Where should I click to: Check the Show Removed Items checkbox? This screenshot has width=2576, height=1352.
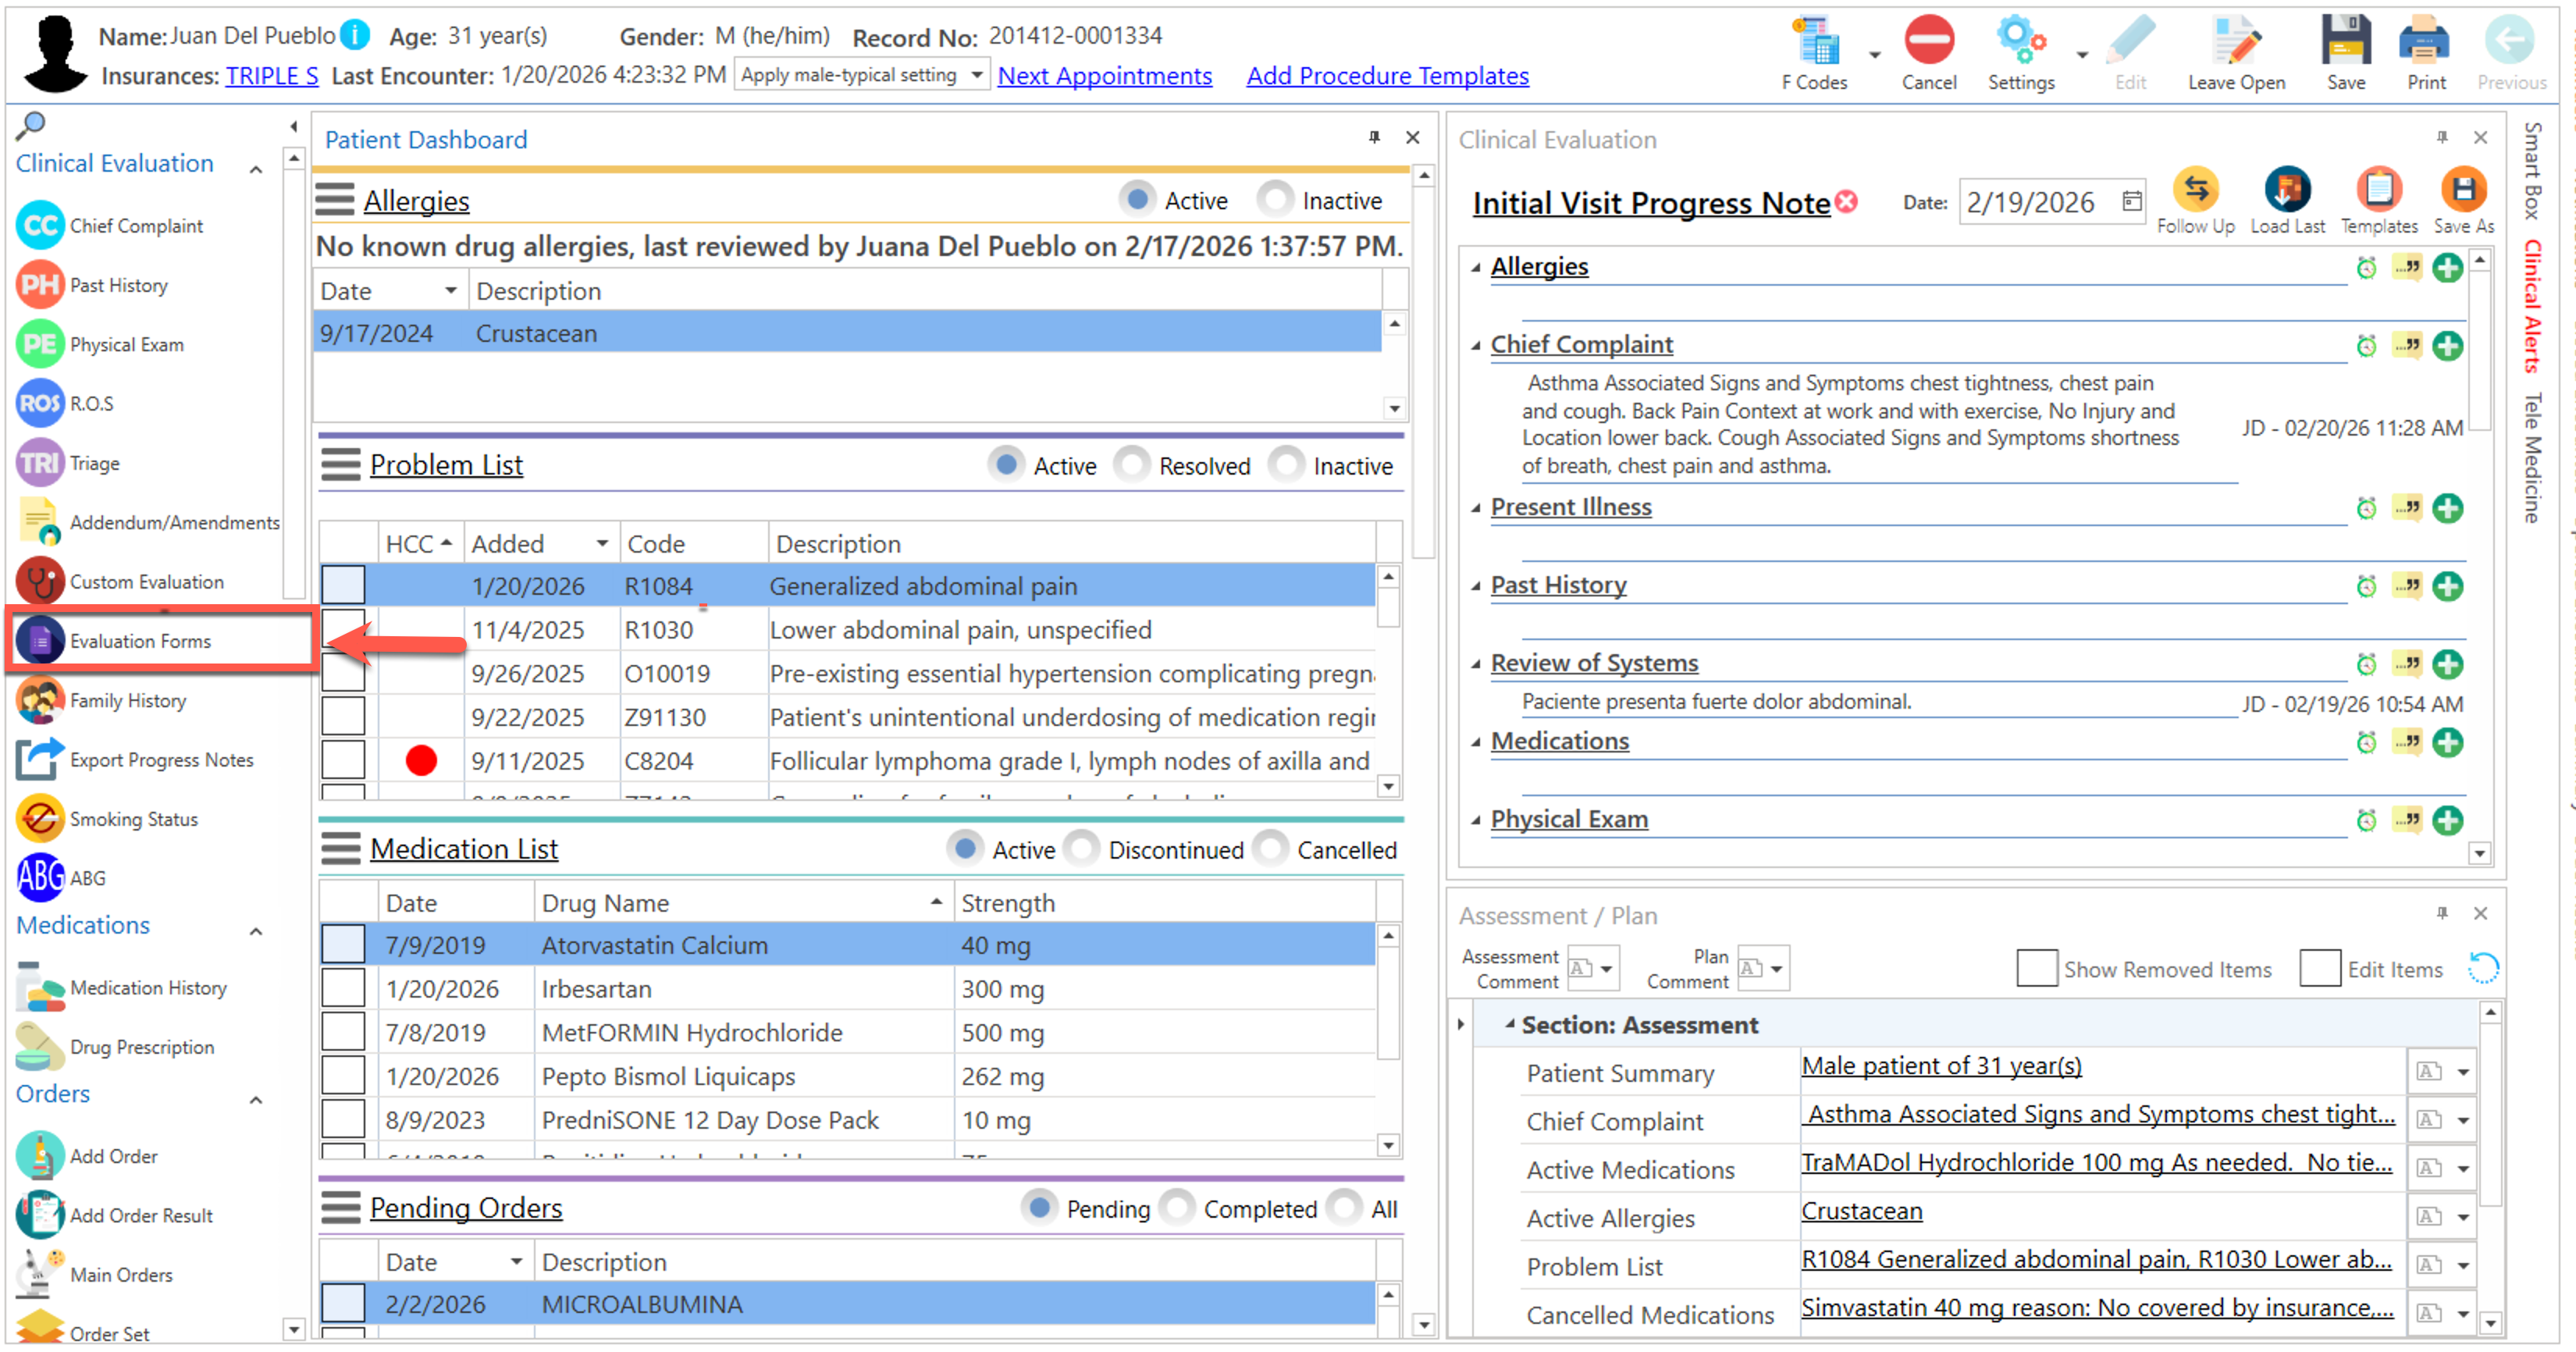2036,969
